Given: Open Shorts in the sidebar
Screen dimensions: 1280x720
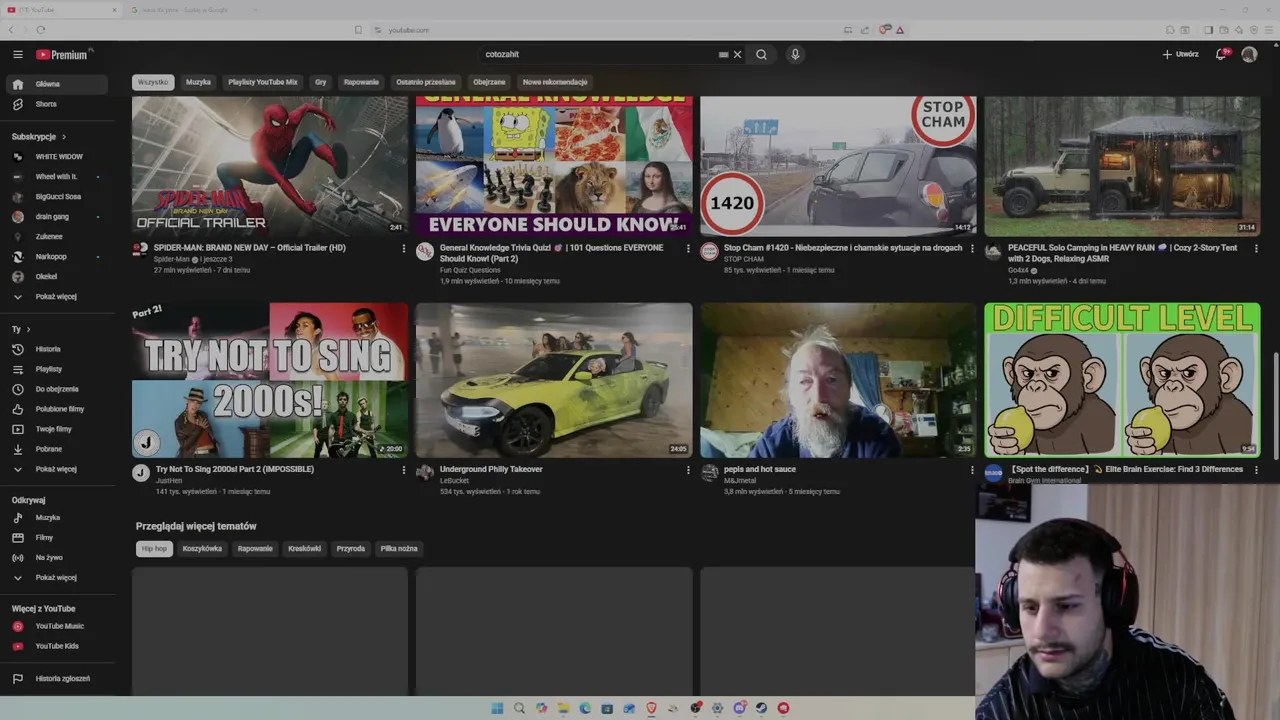Looking at the screenshot, I should (56, 104).
